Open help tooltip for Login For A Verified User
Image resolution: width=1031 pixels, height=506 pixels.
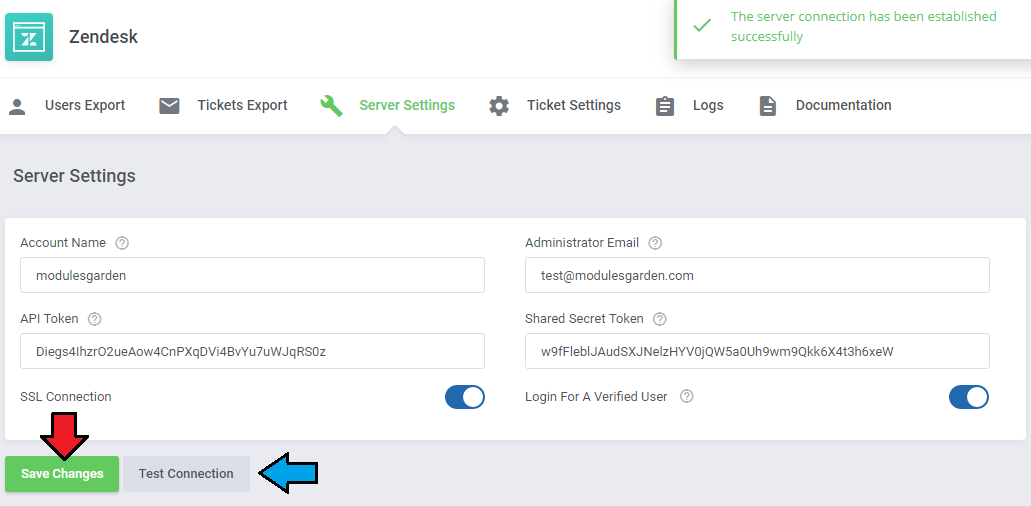[686, 396]
